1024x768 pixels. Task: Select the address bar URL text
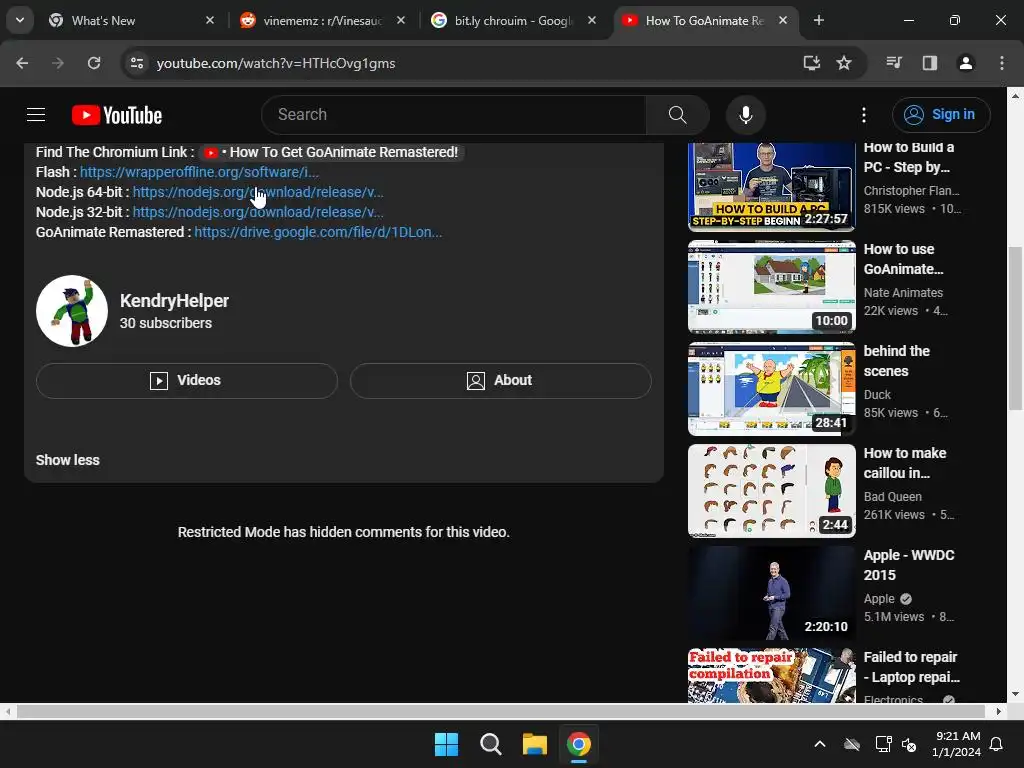tap(276, 63)
